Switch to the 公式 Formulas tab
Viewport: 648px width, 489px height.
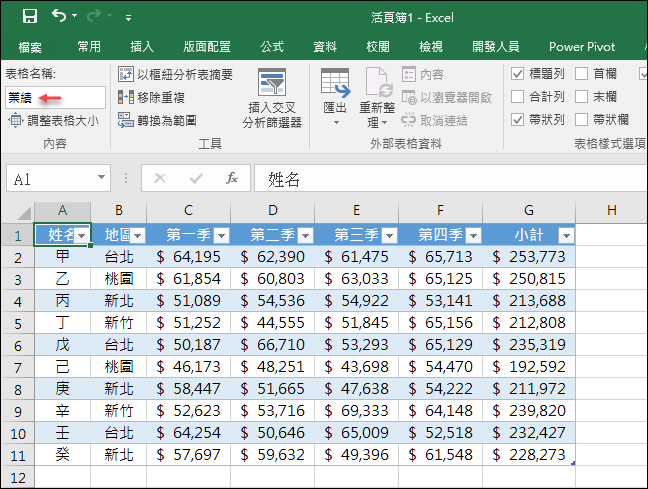[272, 47]
